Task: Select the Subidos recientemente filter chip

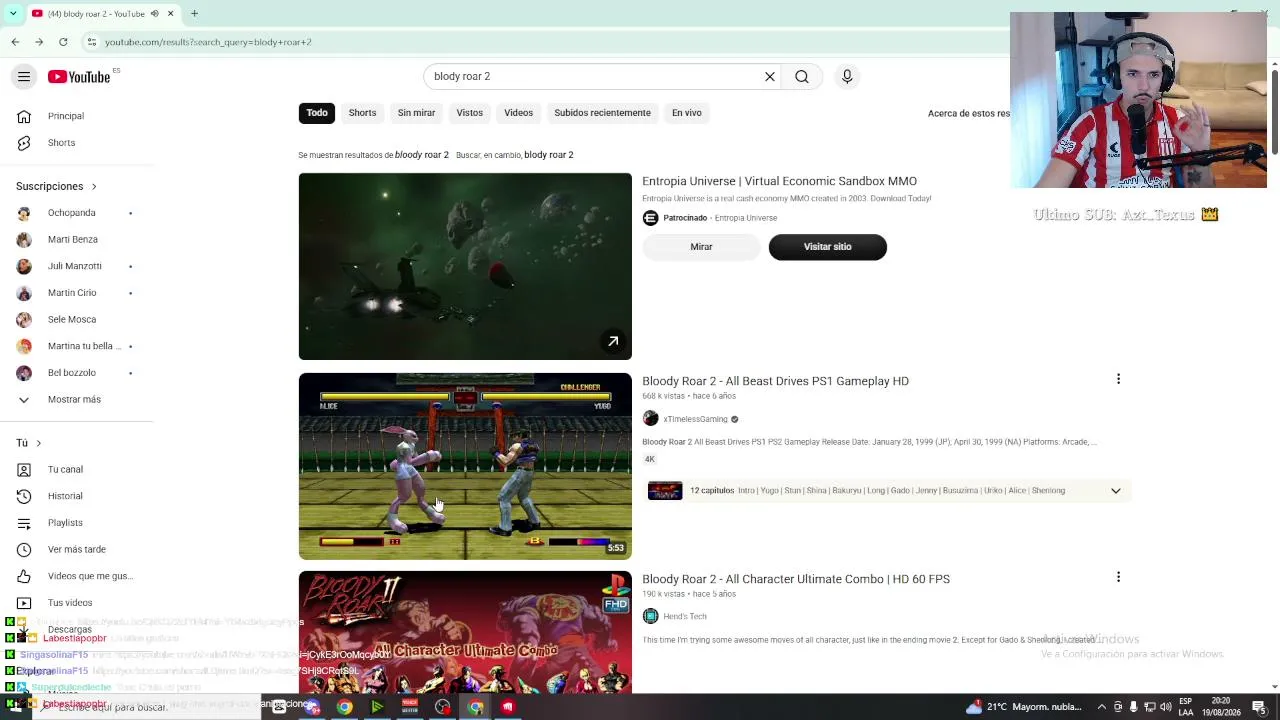Action: click(602, 113)
